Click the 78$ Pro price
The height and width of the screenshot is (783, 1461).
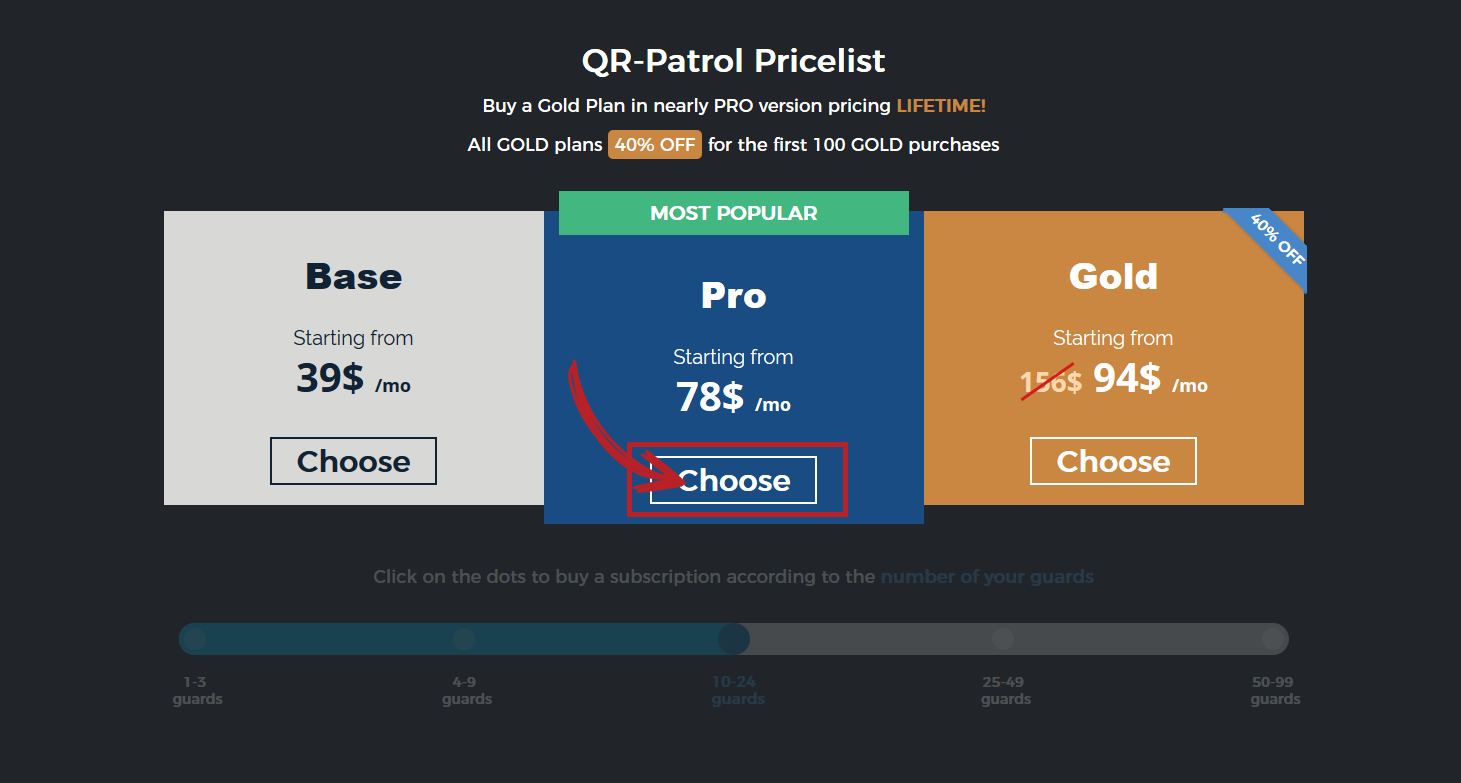(x=710, y=397)
